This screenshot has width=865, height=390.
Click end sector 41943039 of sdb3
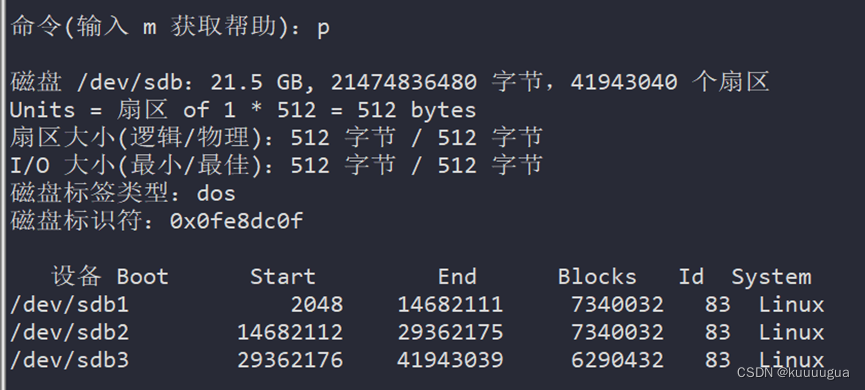450,360
